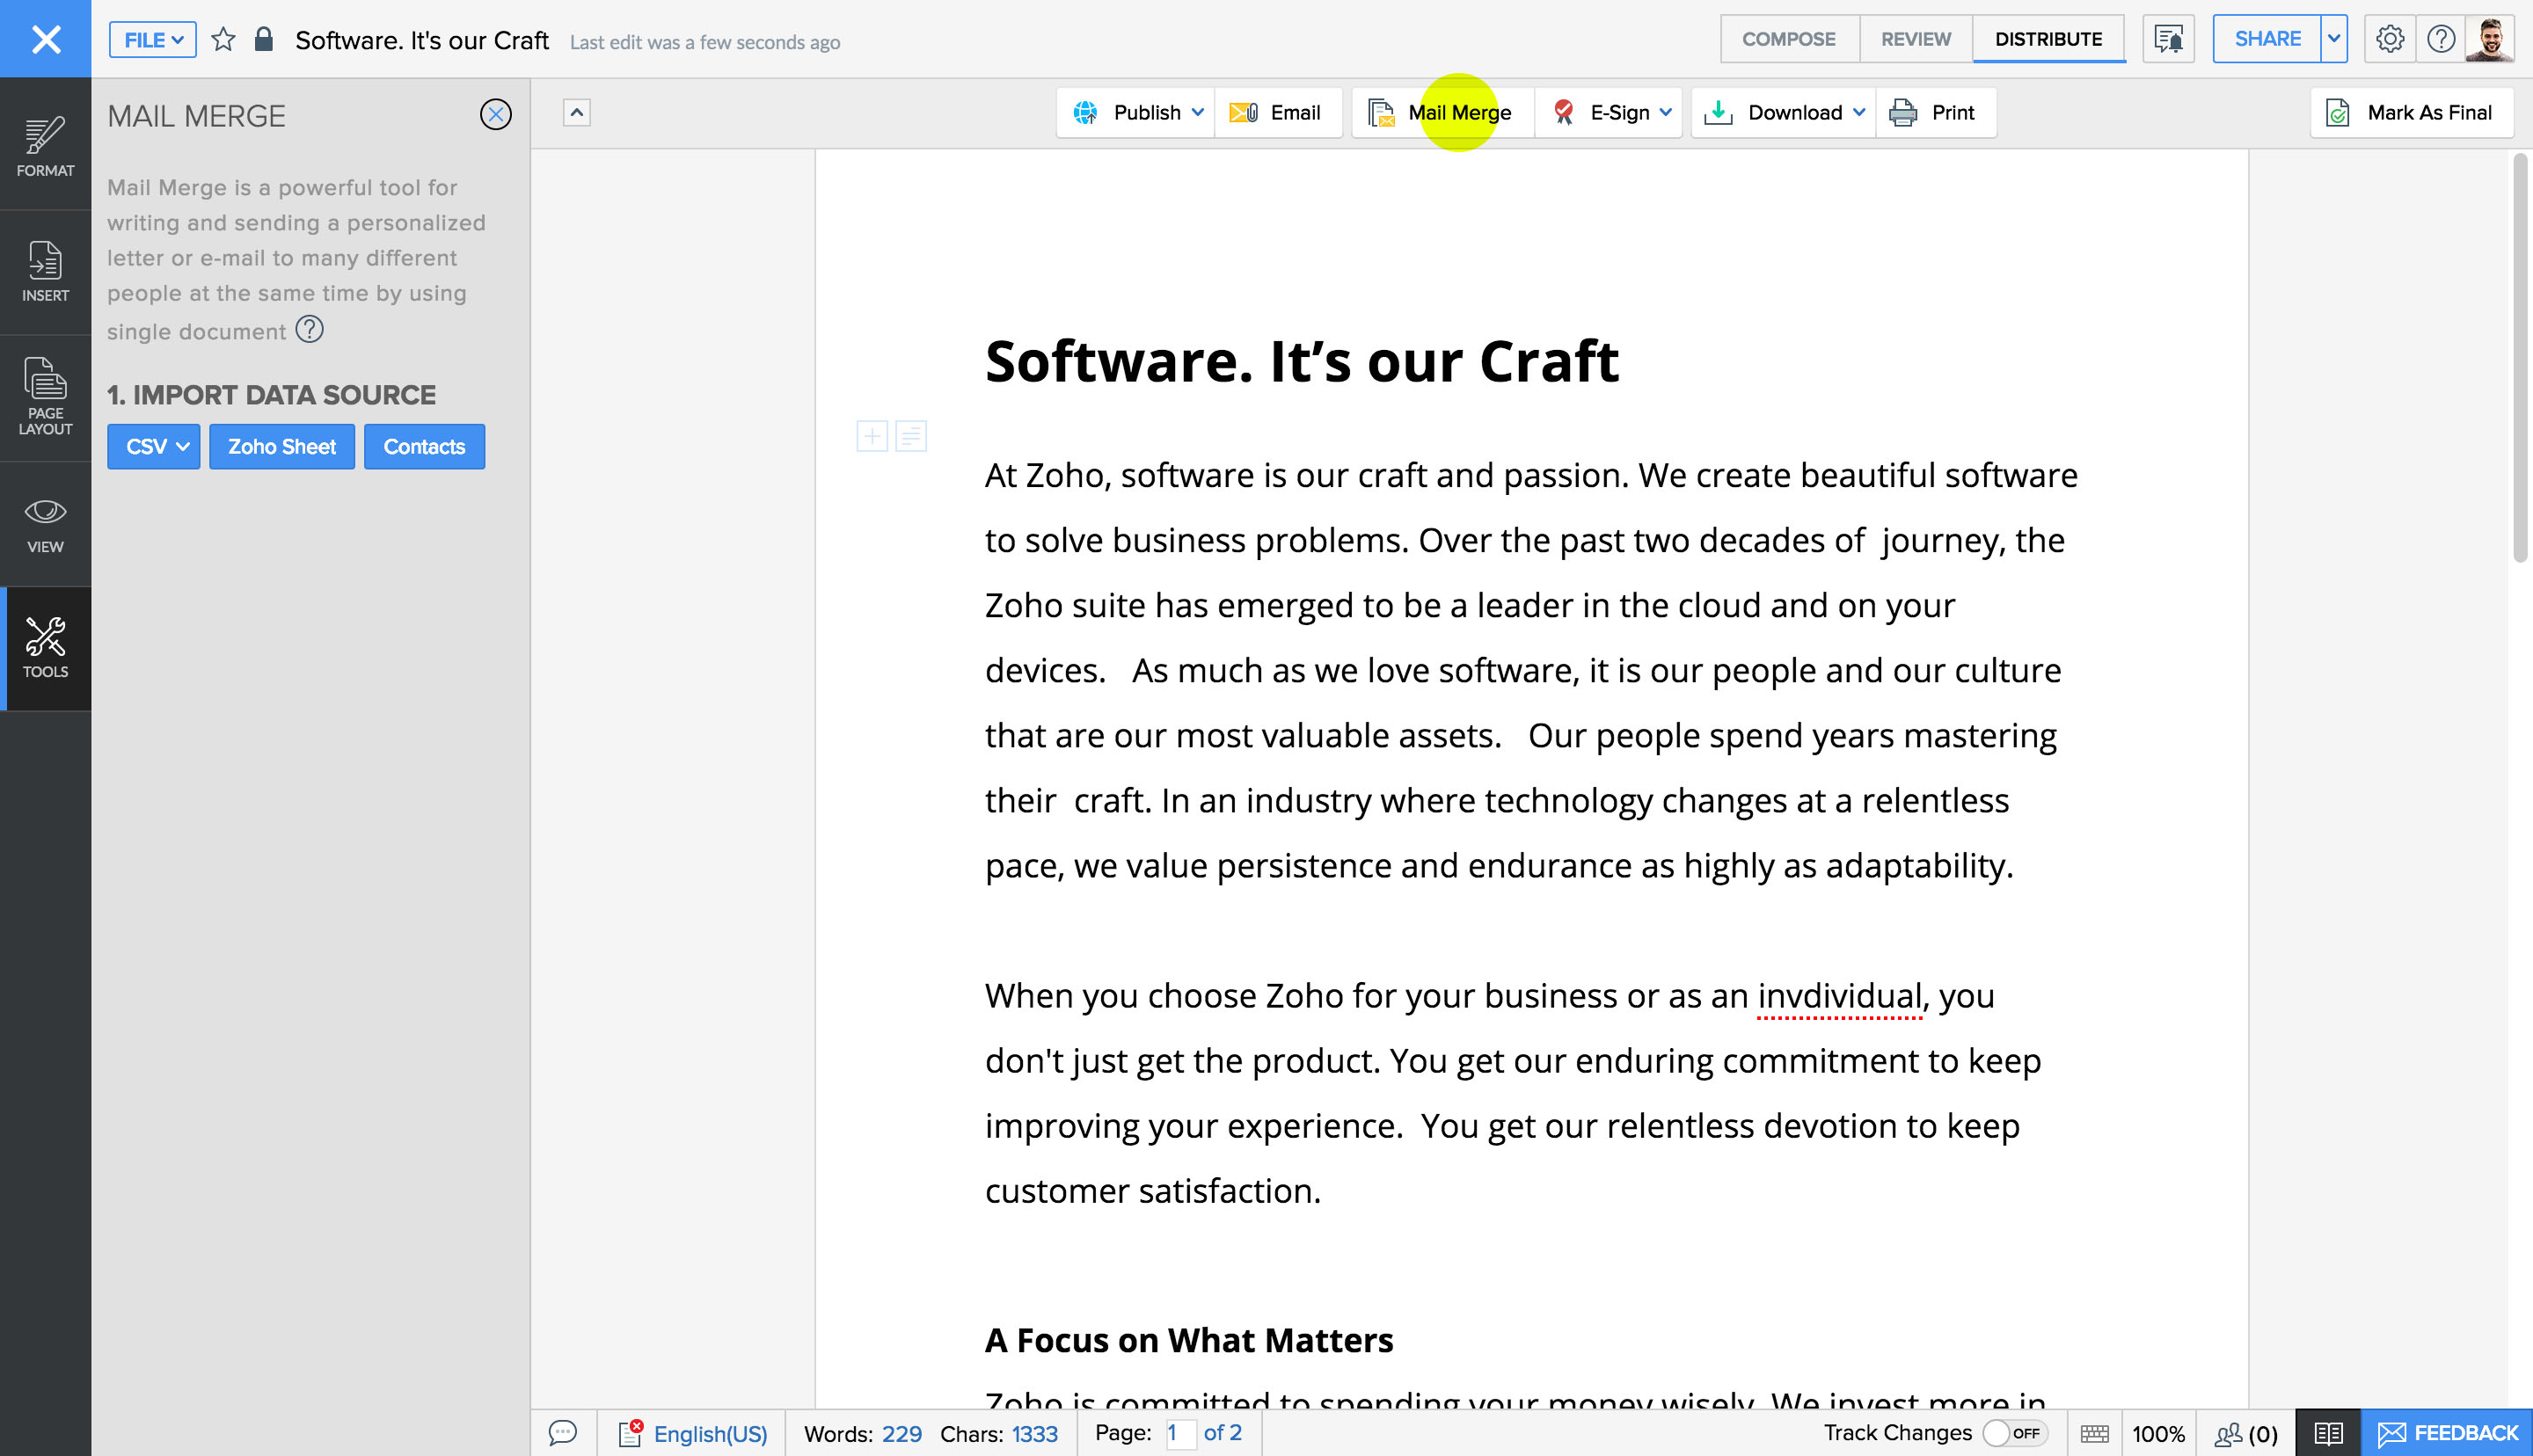
Task: Import data from Zoho Sheet
Action: click(x=281, y=447)
